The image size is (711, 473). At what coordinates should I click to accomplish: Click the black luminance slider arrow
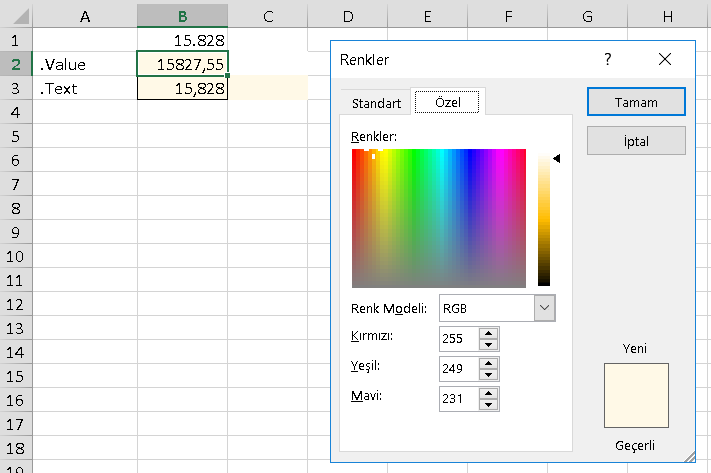pos(557,158)
